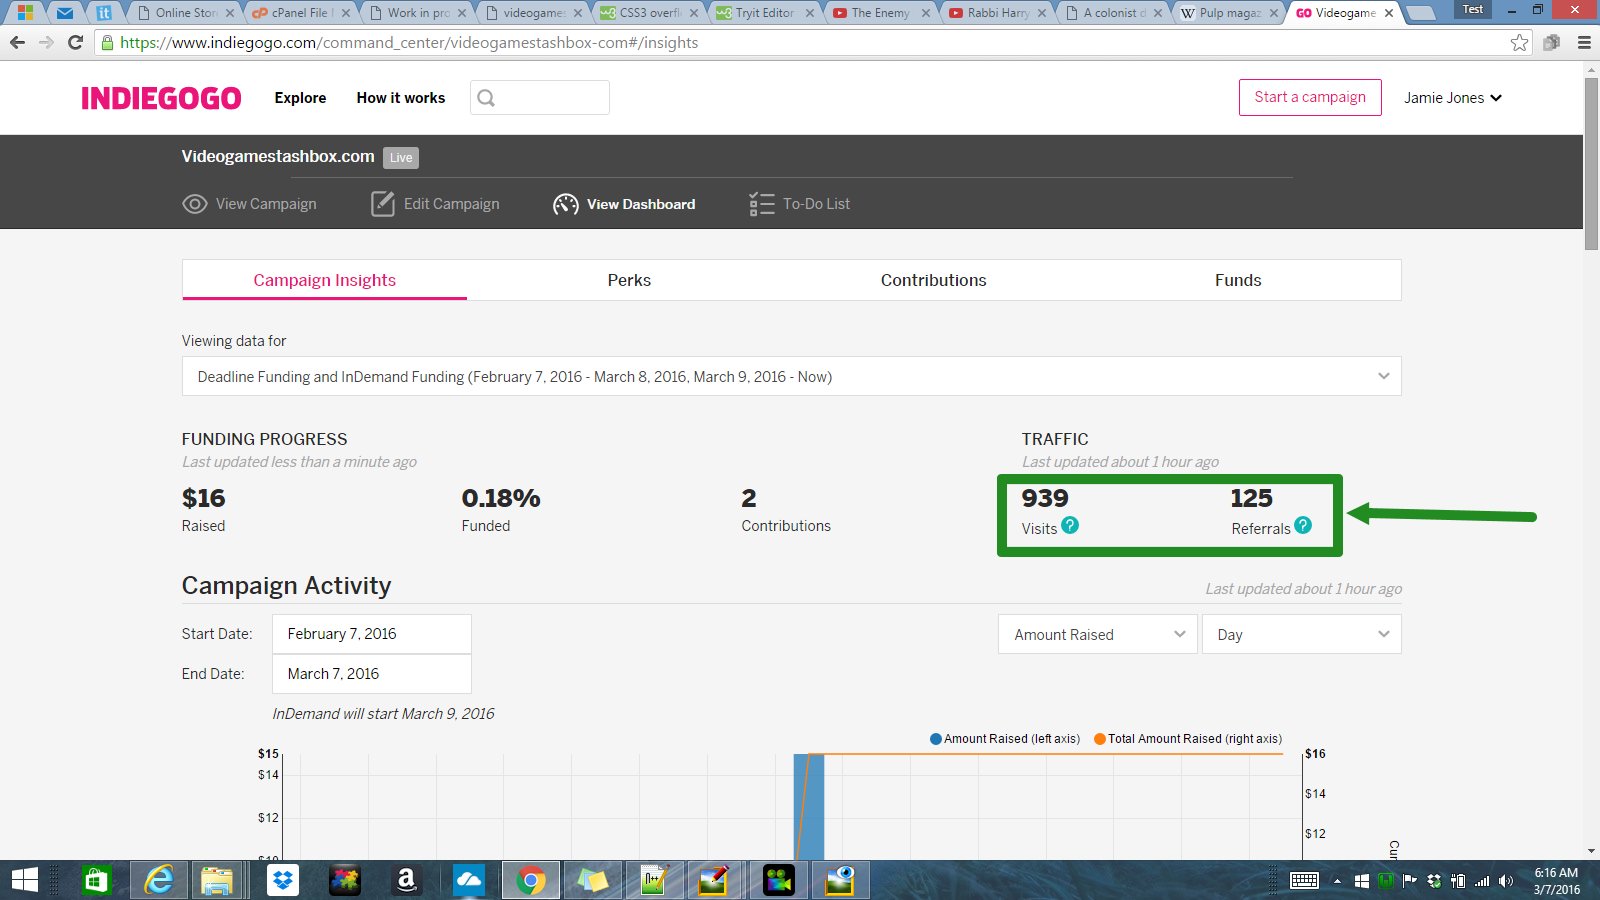Click the Start a campaign button
The height and width of the screenshot is (900, 1600).
(1310, 97)
